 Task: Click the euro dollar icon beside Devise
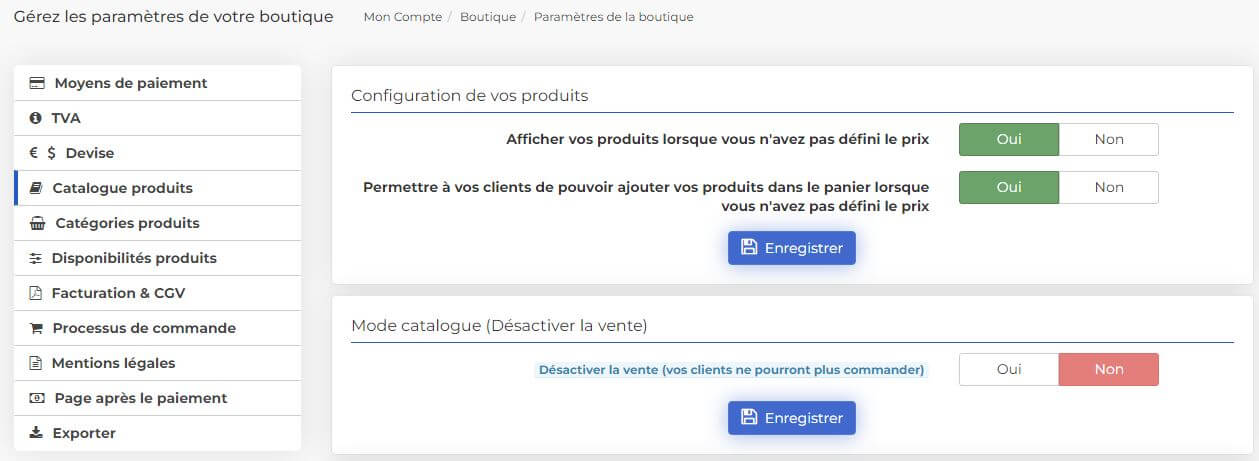42,153
